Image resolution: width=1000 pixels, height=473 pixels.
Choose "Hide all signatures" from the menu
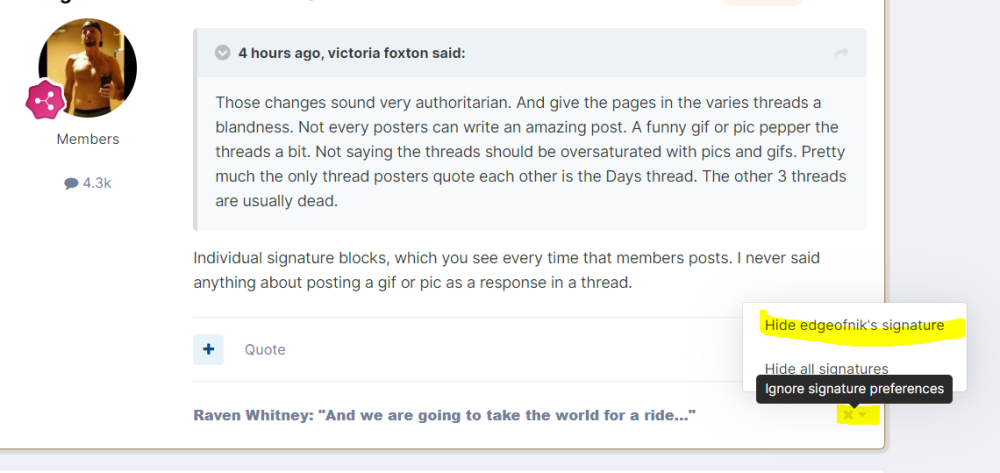(x=826, y=368)
